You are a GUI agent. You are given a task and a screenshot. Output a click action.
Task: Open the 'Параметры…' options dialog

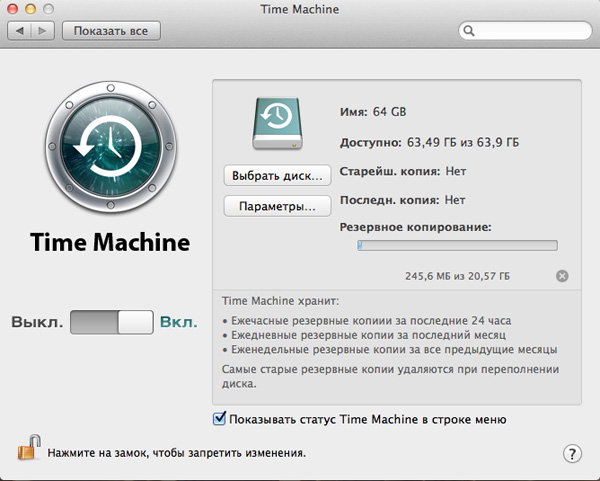tap(276, 207)
